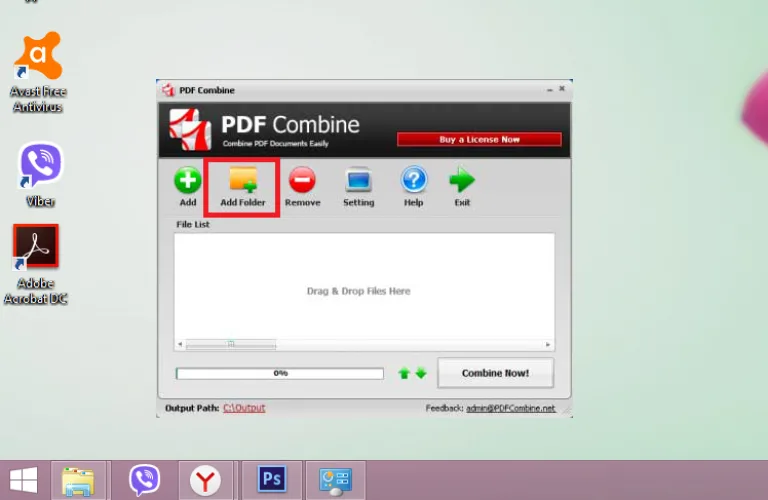This screenshot has width=768, height=500.
Task: Move selected file down with green arrow
Action: pyautogui.click(x=421, y=374)
